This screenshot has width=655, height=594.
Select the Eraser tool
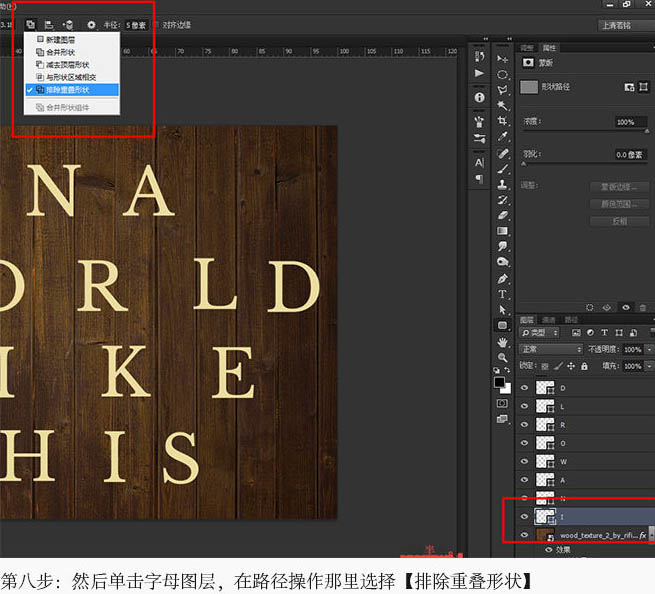[x=503, y=215]
